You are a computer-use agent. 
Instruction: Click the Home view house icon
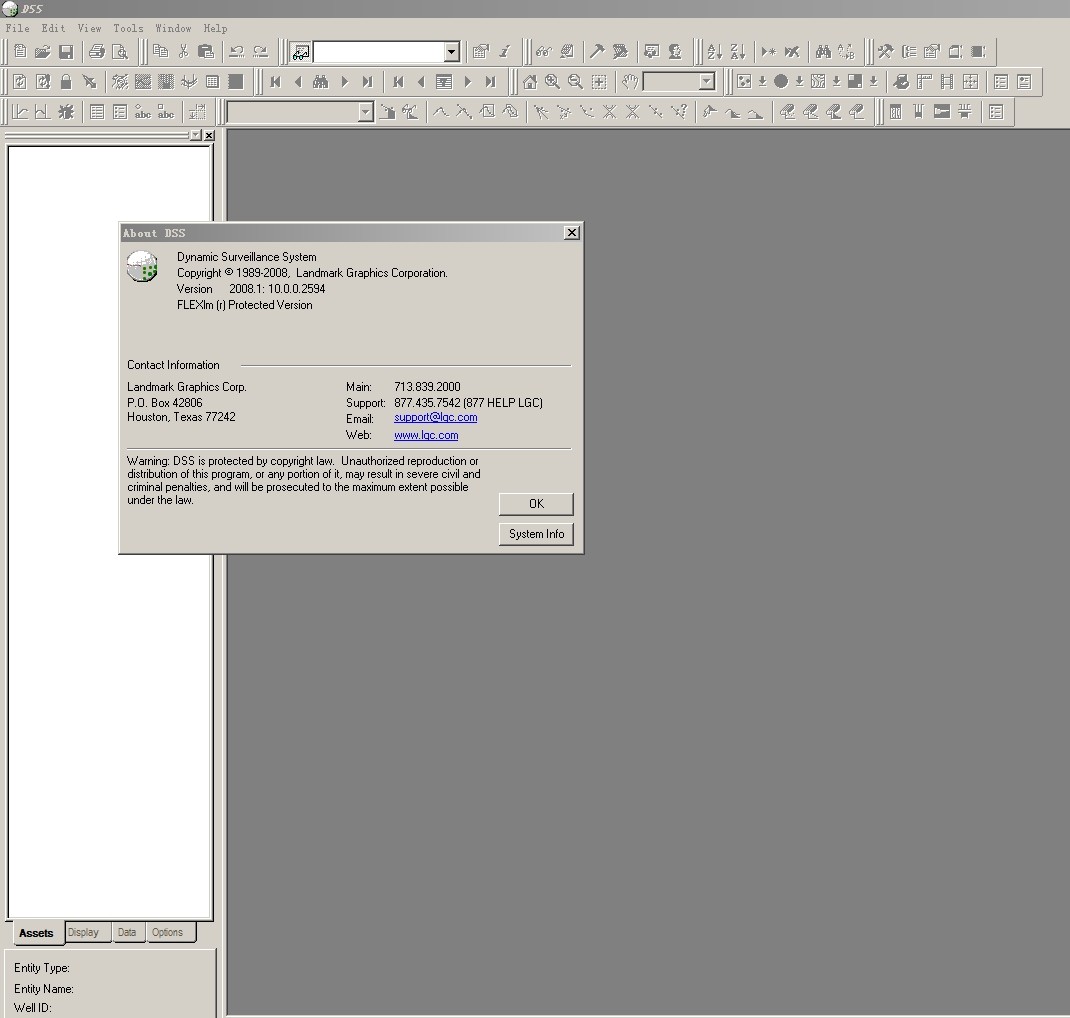(530, 82)
